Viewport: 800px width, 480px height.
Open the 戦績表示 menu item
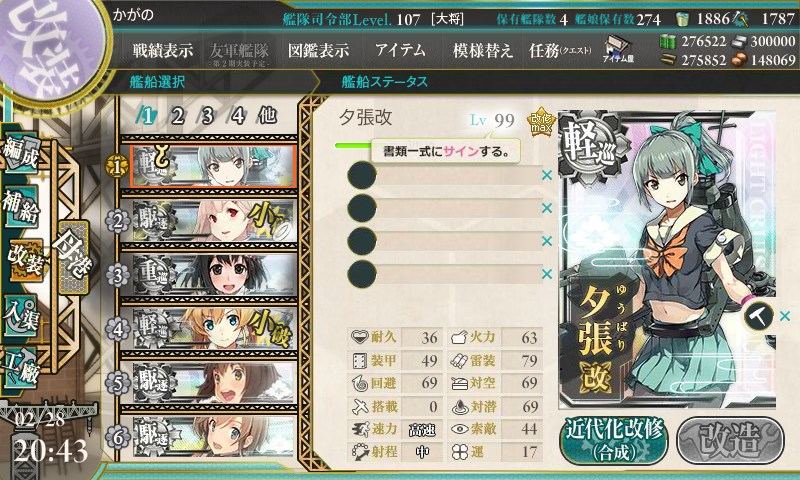163,50
